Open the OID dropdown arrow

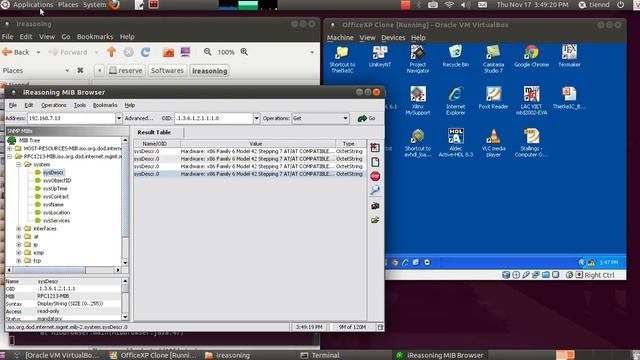click(256, 118)
